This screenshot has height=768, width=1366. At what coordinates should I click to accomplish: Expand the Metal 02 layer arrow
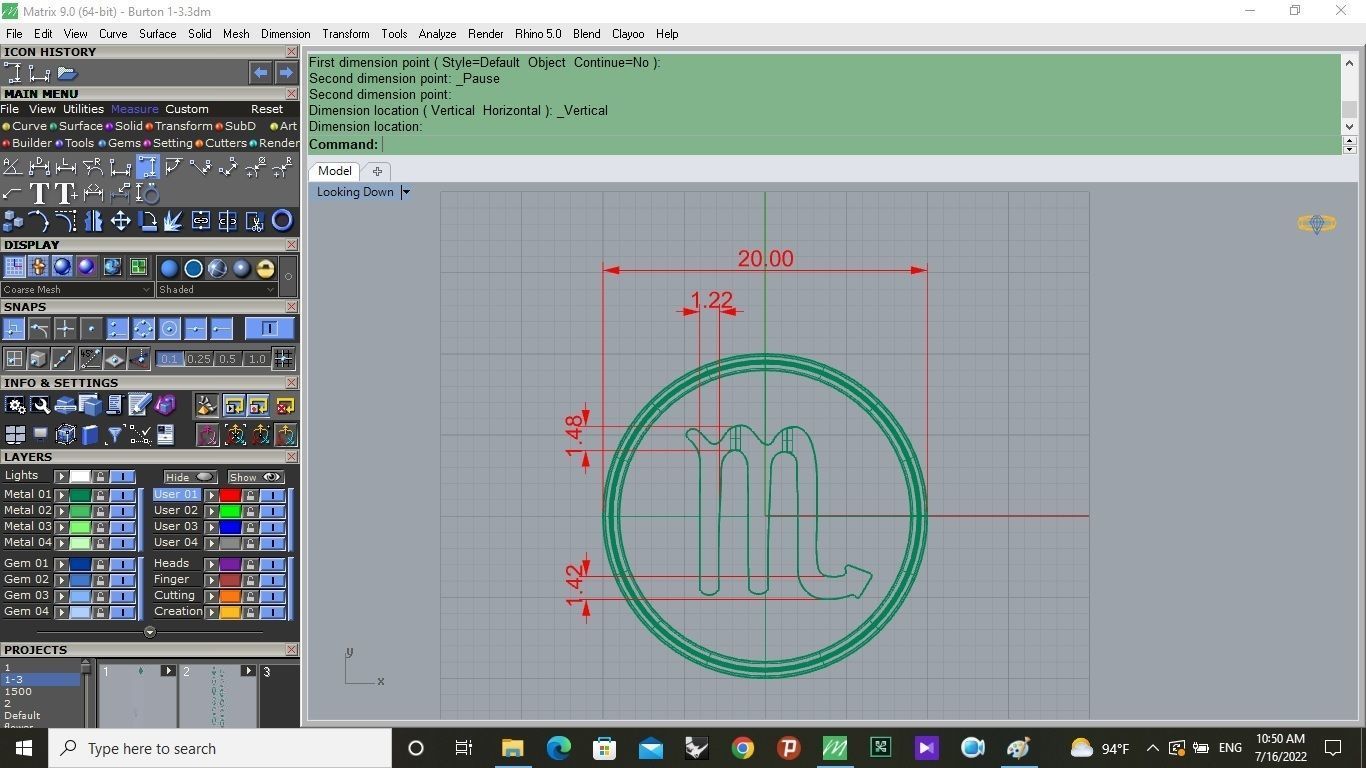tap(61, 510)
